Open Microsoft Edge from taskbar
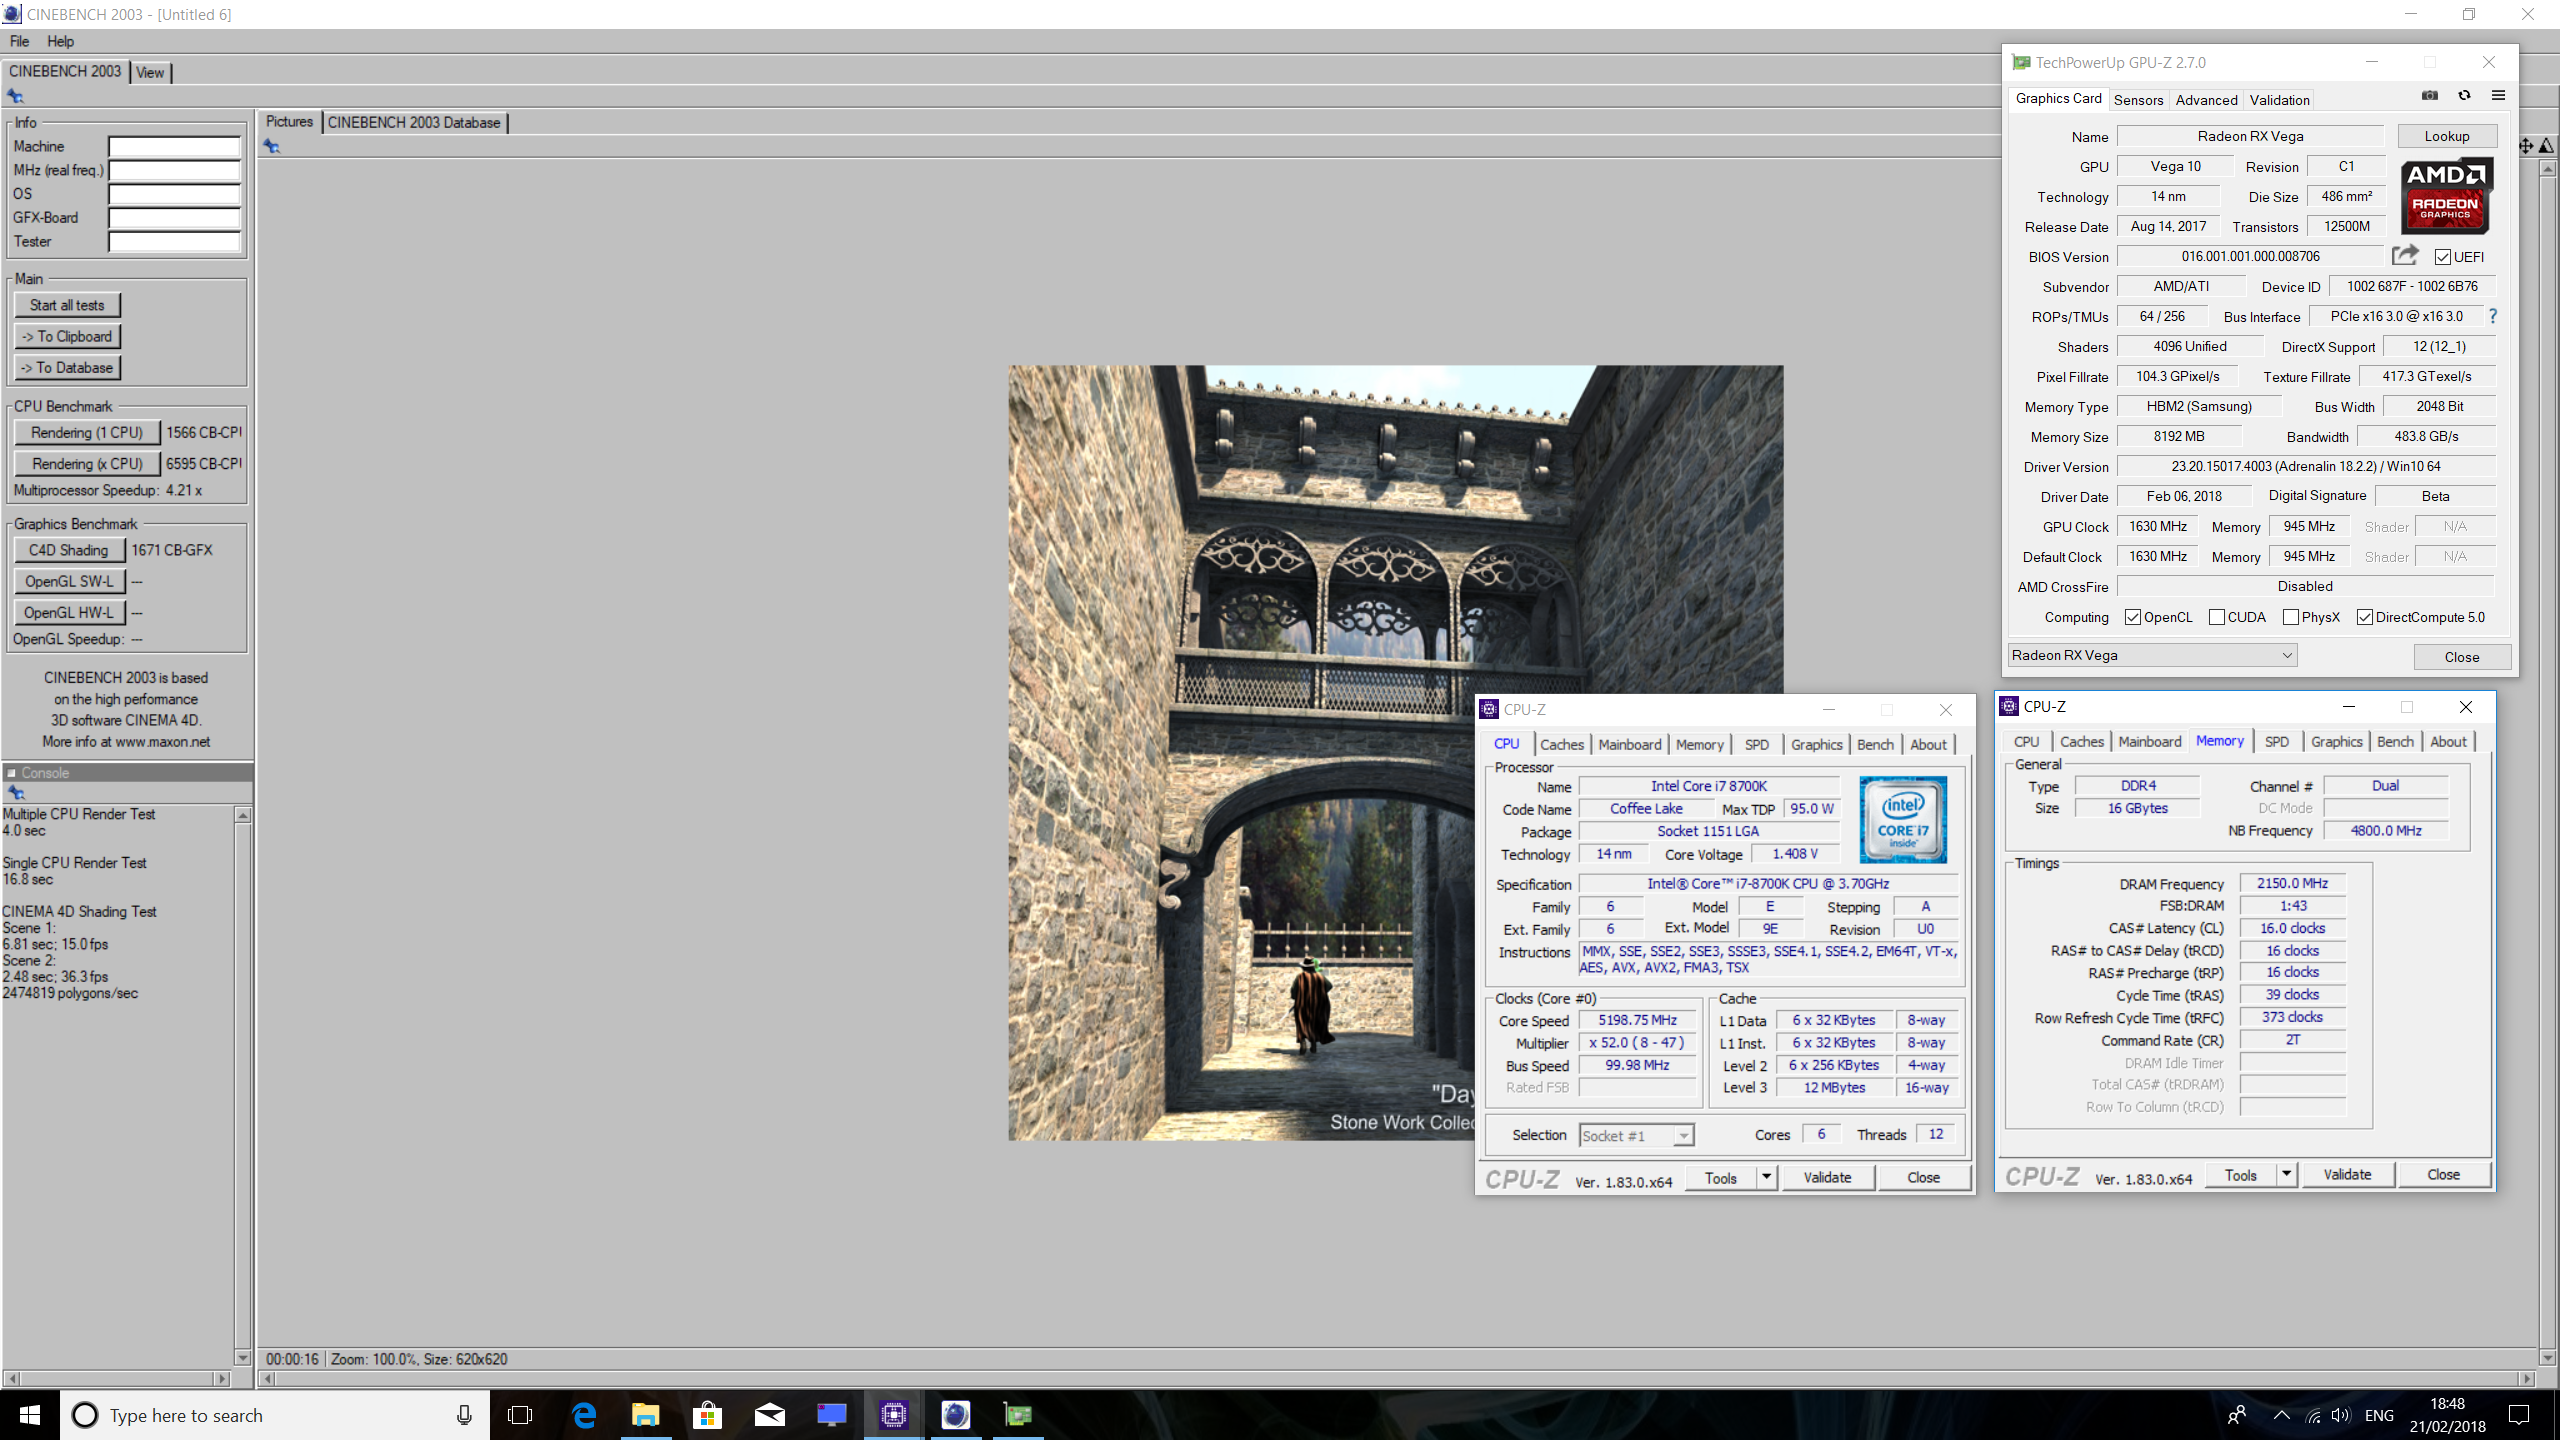The height and width of the screenshot is (1440, 2560). (x=584, y=1415)
